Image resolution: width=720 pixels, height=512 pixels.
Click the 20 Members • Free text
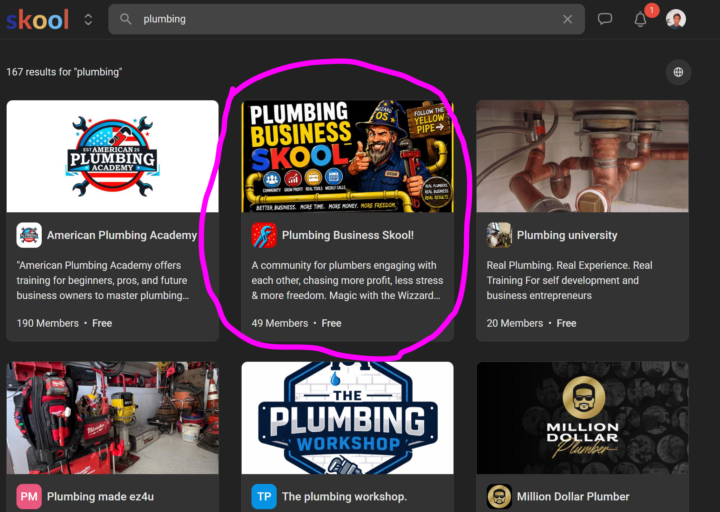[531, 323]
